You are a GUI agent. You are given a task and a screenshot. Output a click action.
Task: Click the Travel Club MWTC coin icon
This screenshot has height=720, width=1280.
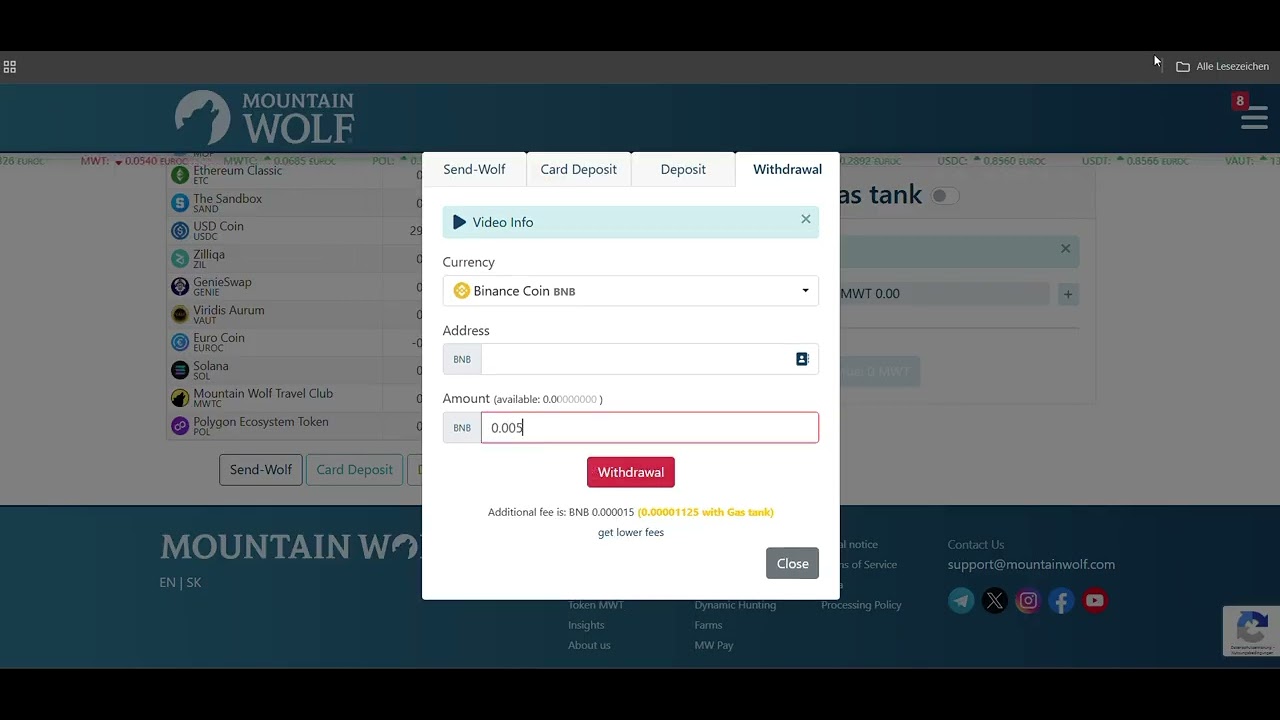click(180, 398)
